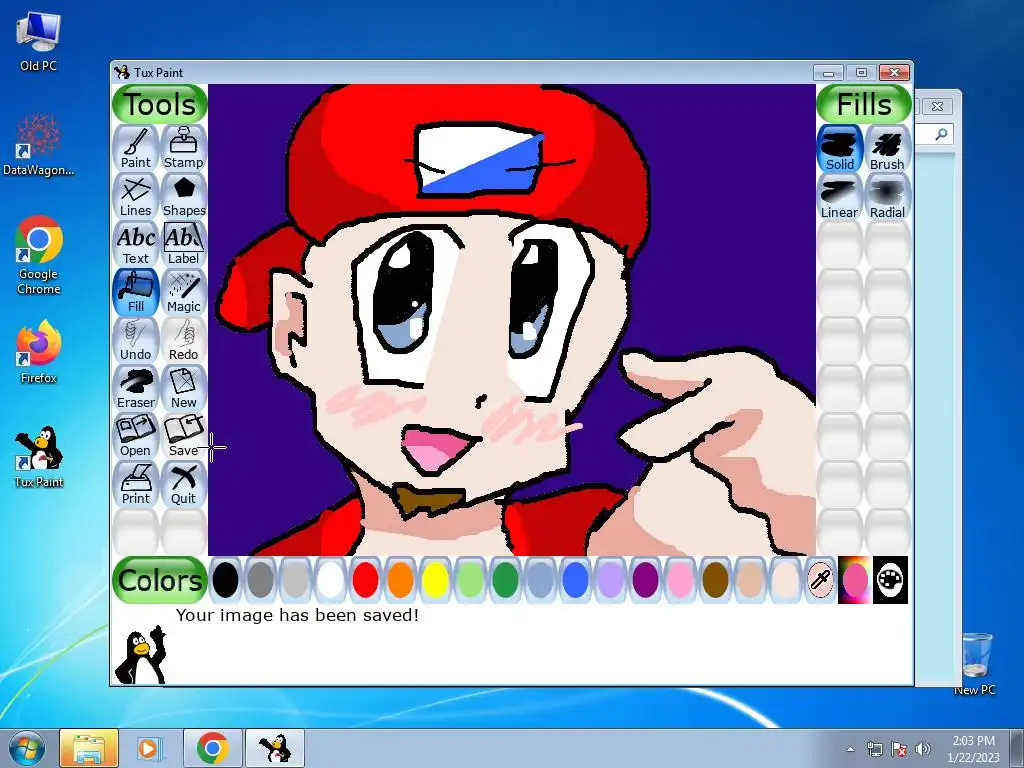Launch Firefox from the desktop
The width and height of the screenshot is (1024, 768).
click(x=39, y=352)
